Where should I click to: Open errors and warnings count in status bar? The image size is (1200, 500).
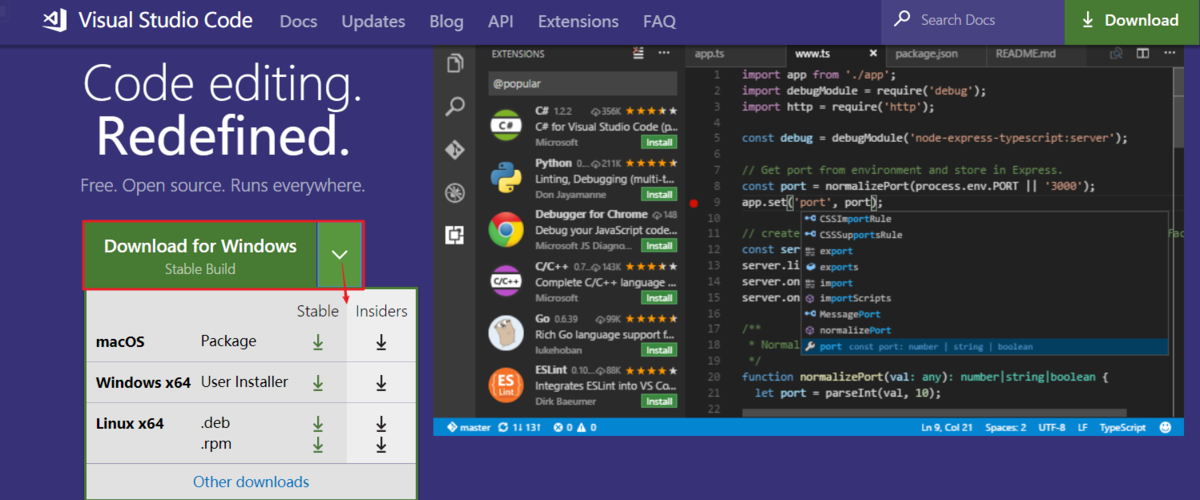point(574,427)
